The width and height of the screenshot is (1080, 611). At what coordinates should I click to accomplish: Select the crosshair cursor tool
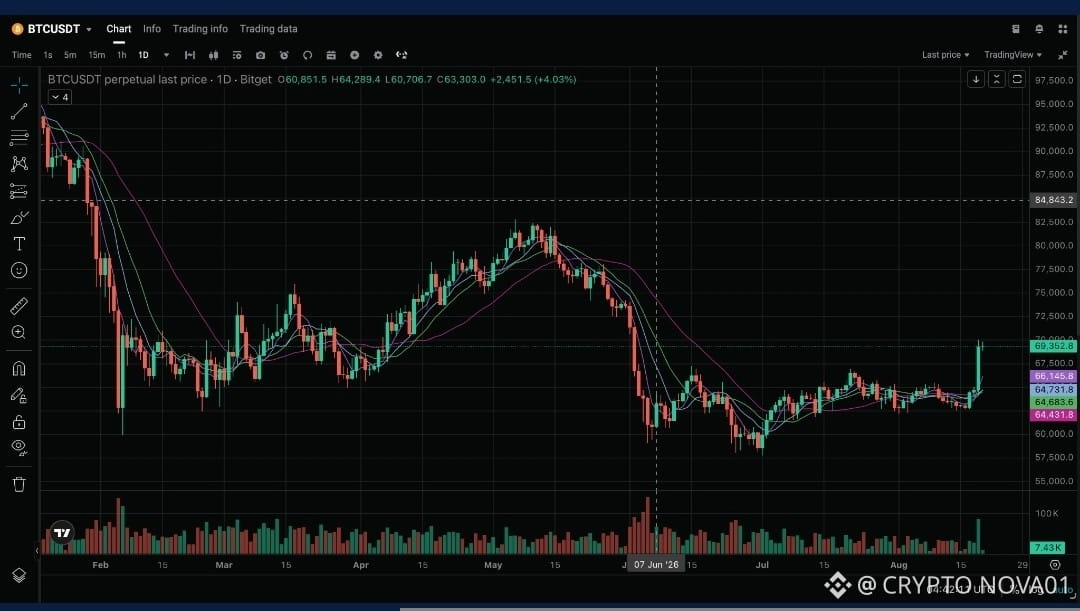tap(19, 85)
